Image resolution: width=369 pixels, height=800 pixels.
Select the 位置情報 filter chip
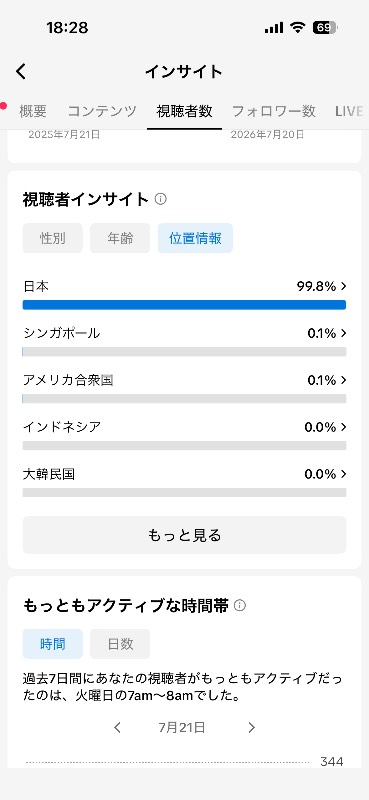(x=195, y=238)
